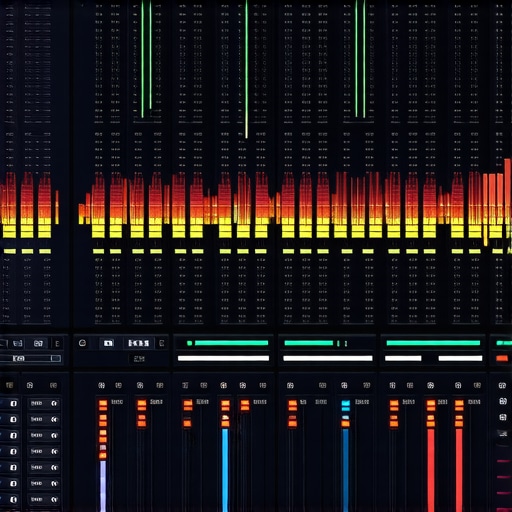Image resolution: width=512 pixels, height=512 pixels.
Task: Adjust the rightmost red channel fader
Action: click(459, 470)
